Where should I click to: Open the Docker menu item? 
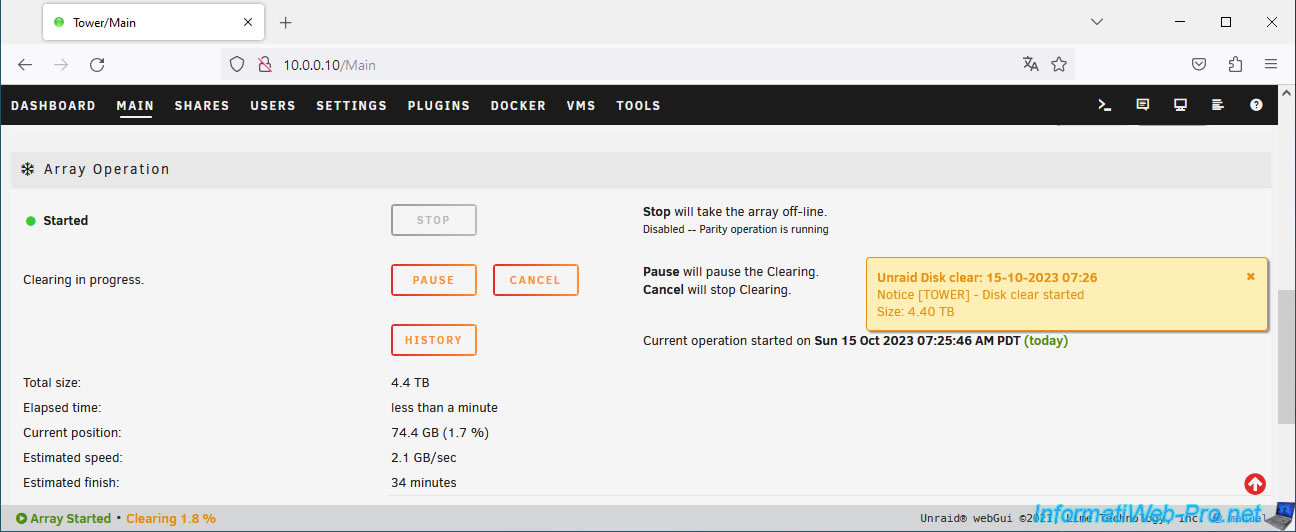point(518,106)
